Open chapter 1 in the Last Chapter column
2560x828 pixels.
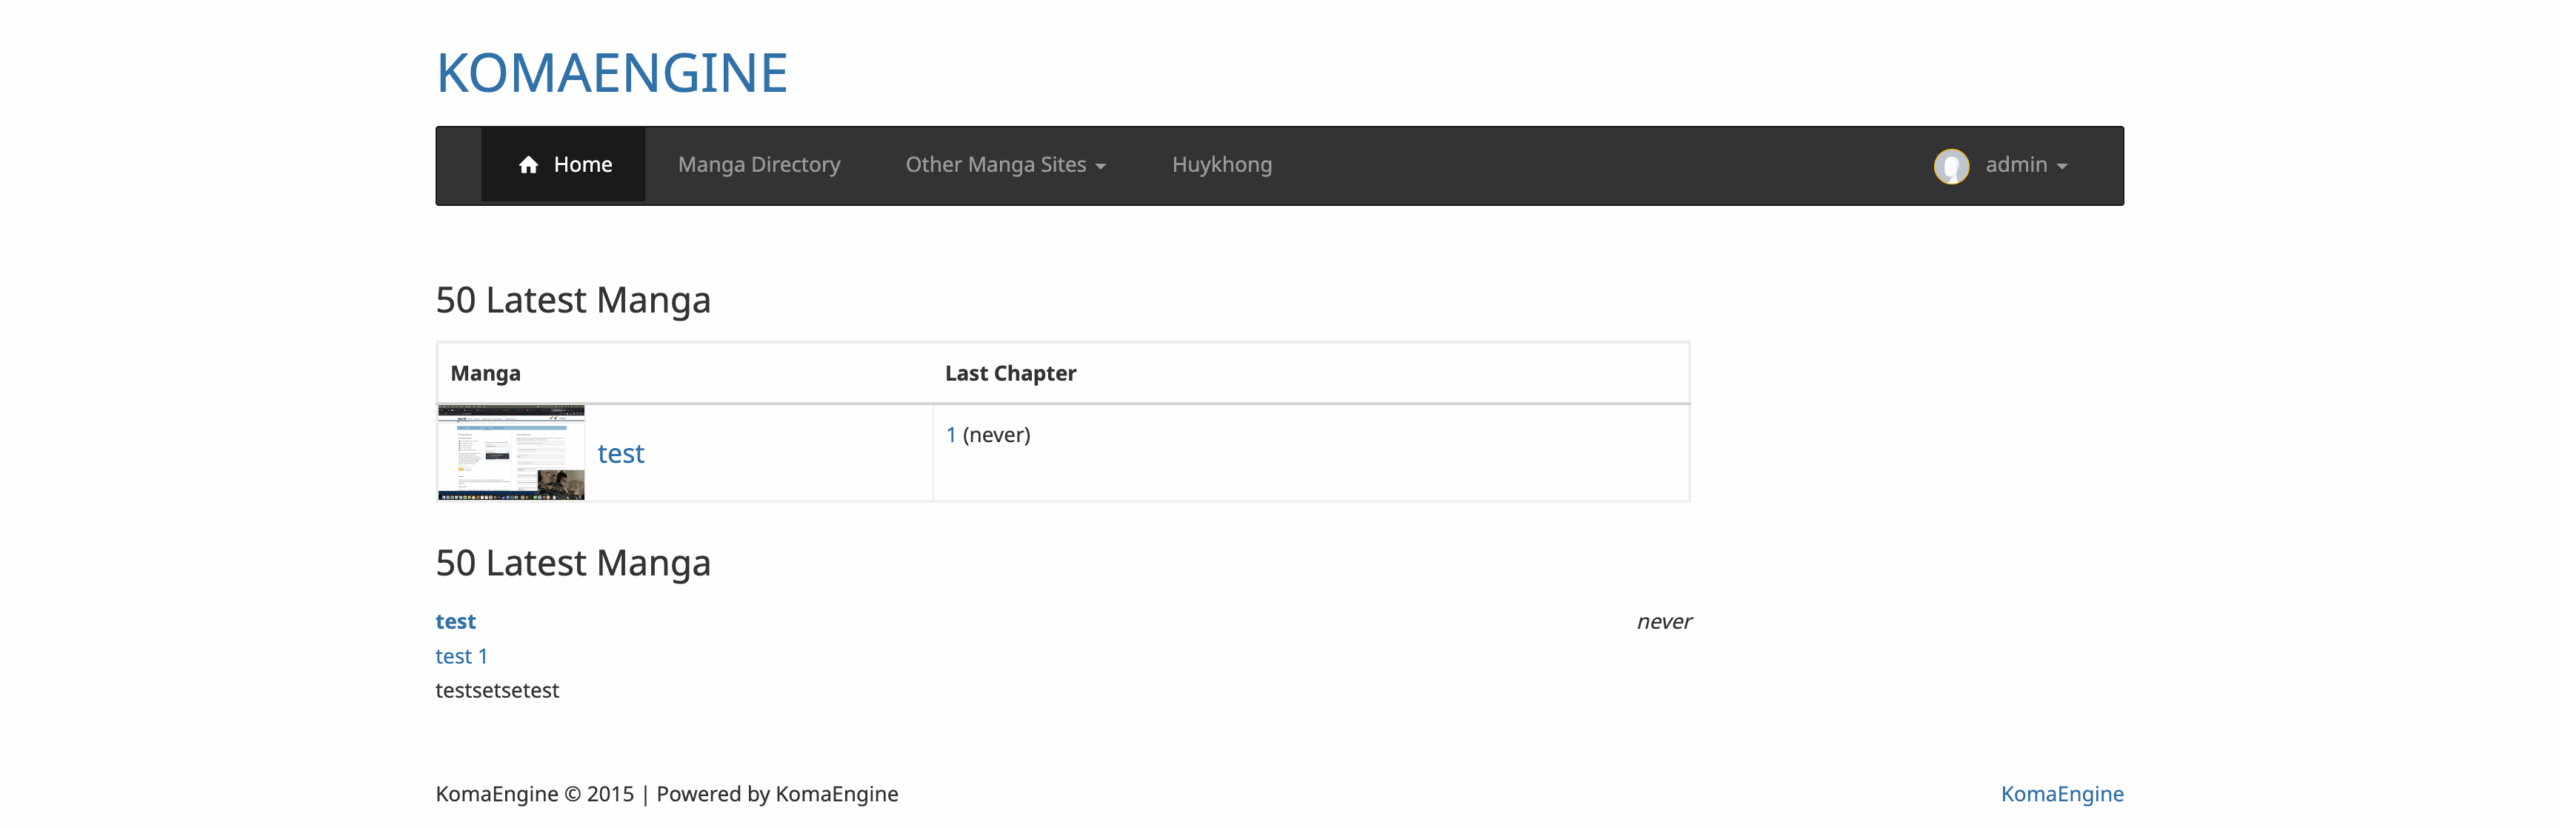click(950, 435)
